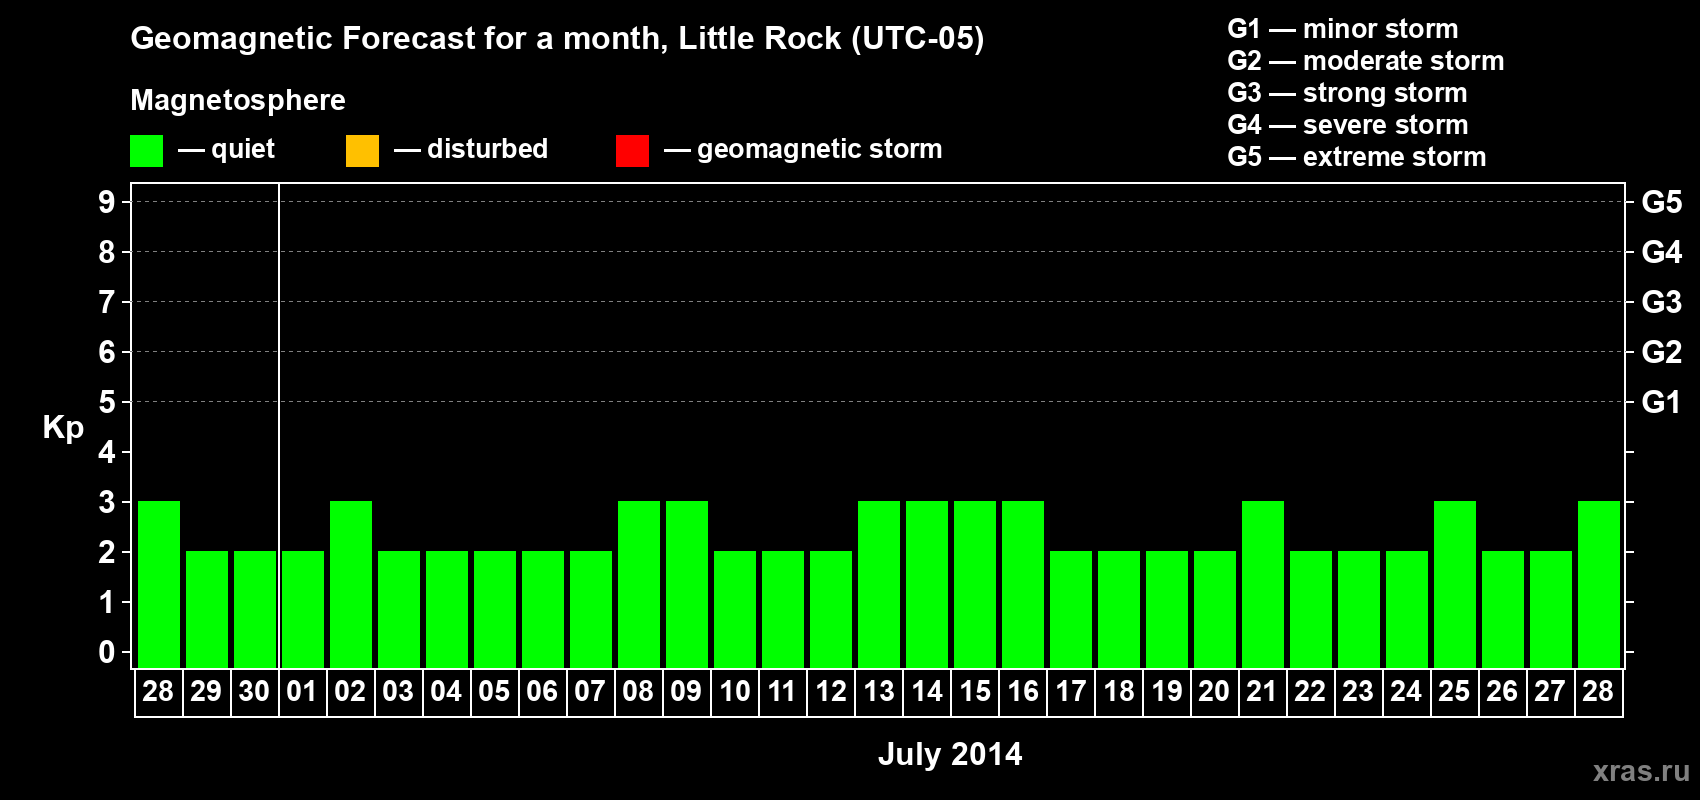The width and height of the screenshot is (1700, 800).
Task: Click the bar for July 11
Action: [x=783, y=609]
